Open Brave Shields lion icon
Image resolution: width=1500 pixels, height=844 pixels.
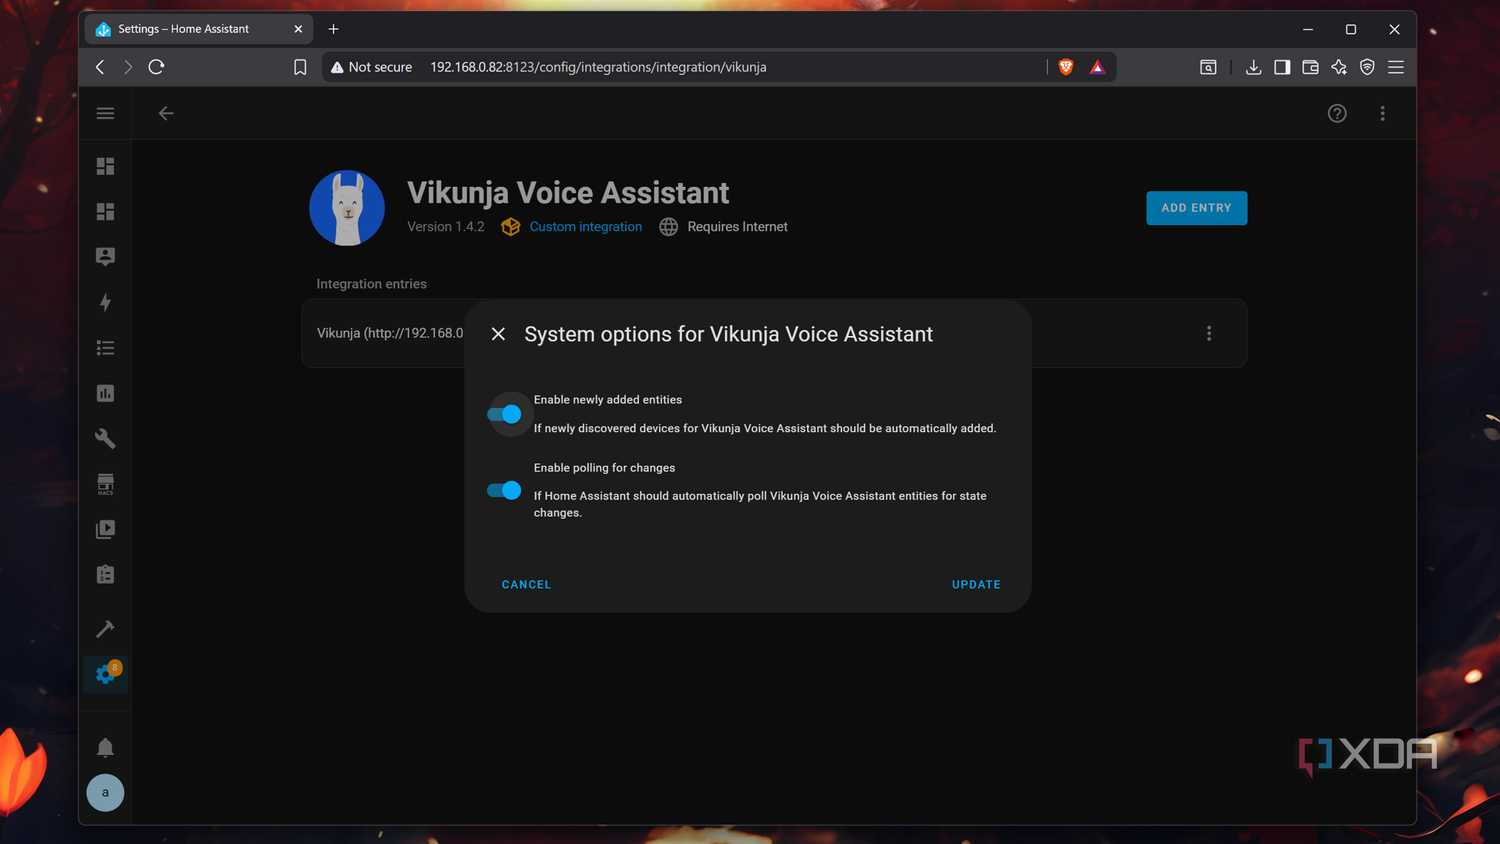click(1066, 67)
